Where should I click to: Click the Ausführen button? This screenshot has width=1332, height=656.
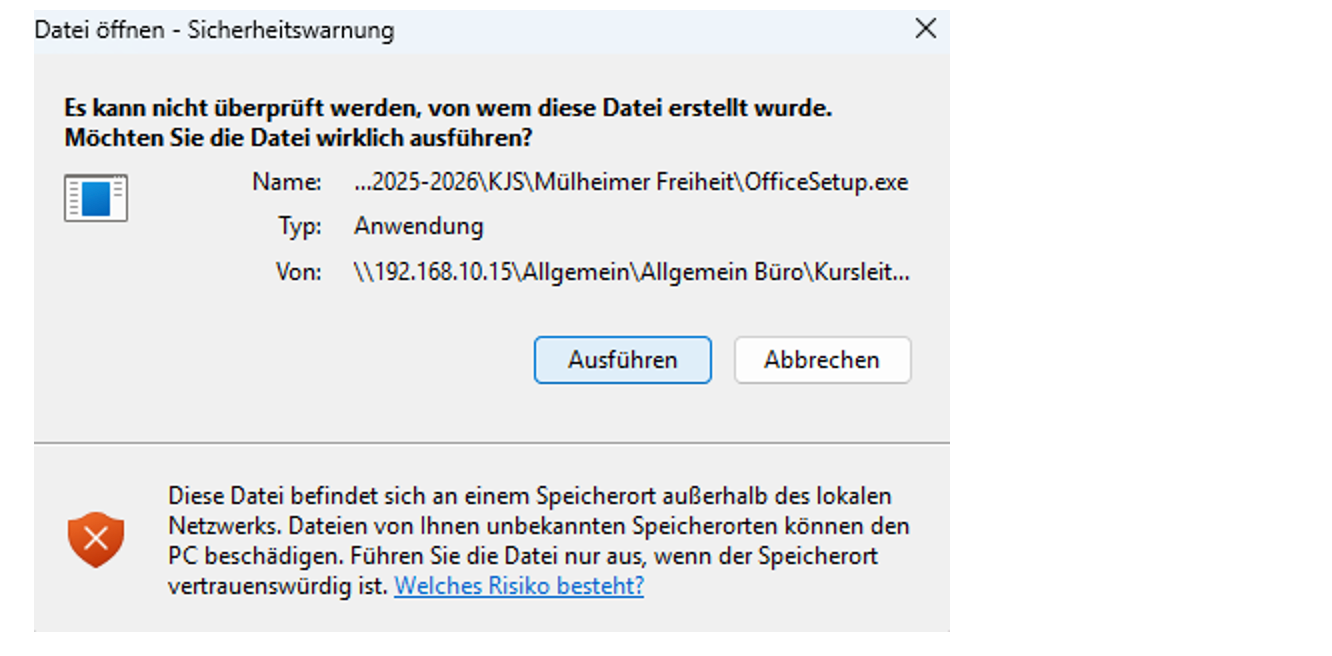point(622,360)
